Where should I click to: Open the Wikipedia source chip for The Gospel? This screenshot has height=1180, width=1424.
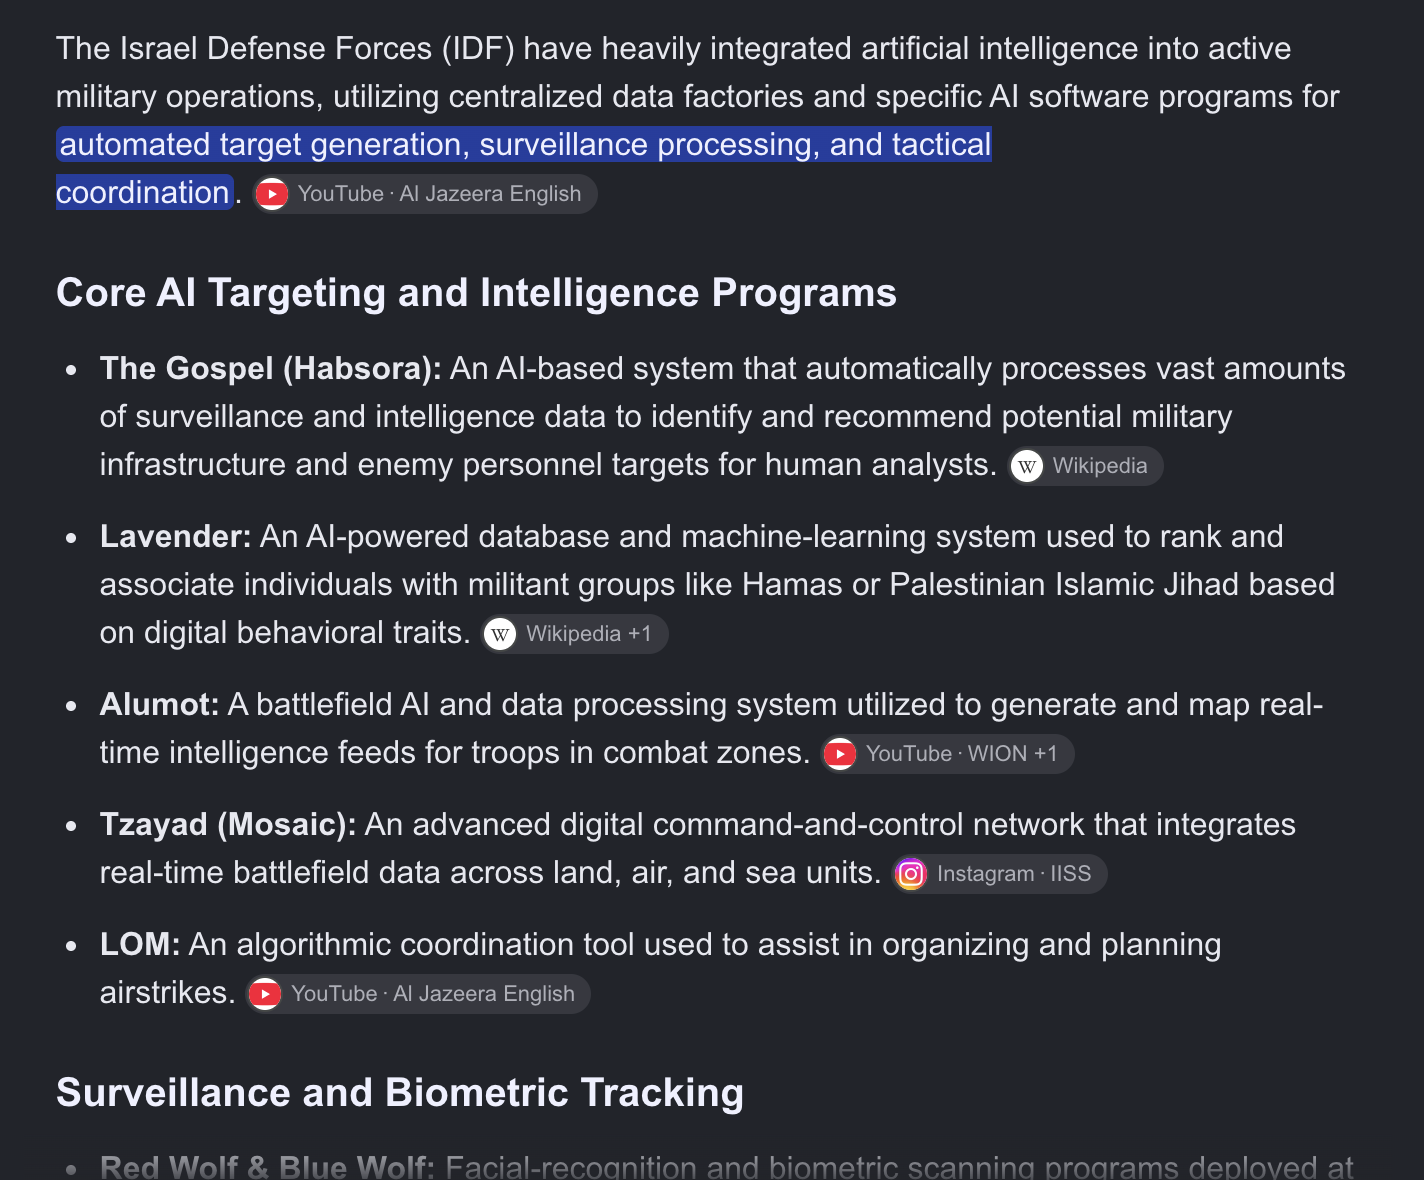[1086, 466]
